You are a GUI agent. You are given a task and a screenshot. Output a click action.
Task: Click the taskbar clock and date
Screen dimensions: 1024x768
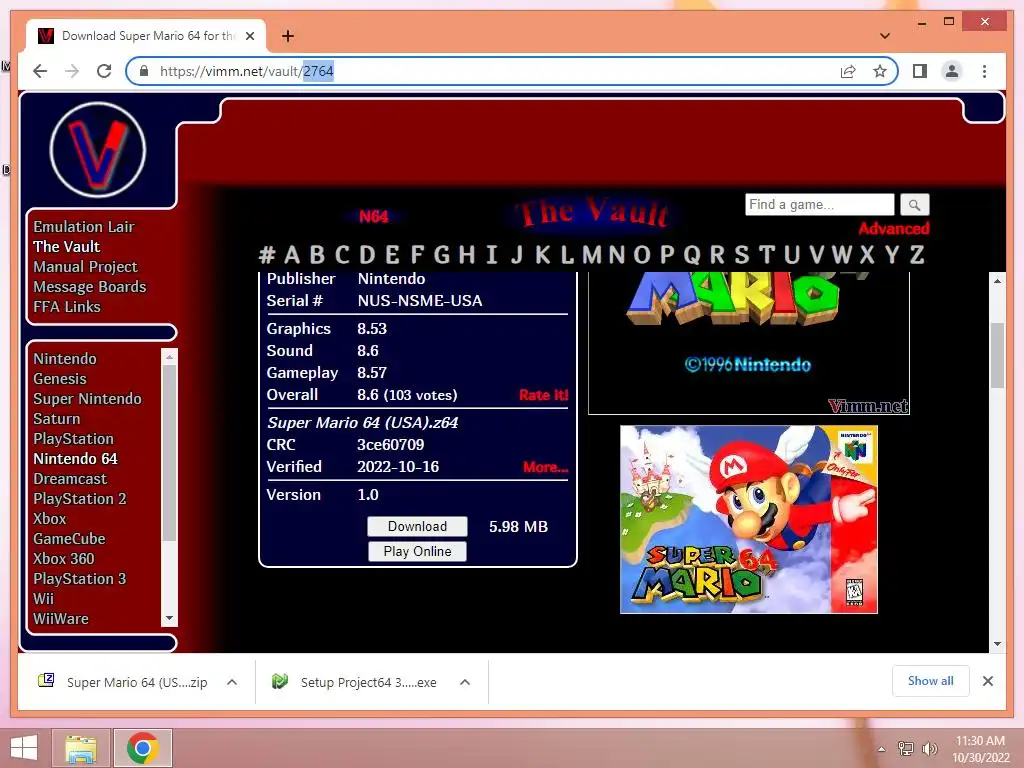pos(980,749)
